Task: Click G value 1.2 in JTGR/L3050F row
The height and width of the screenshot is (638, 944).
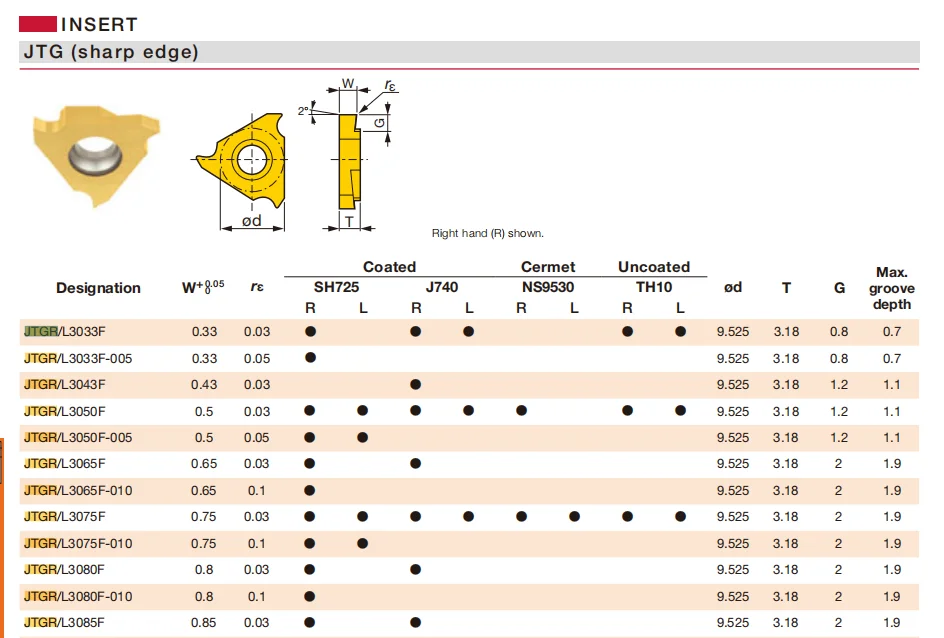Action: pyautogui.click(x=839, y=412)
